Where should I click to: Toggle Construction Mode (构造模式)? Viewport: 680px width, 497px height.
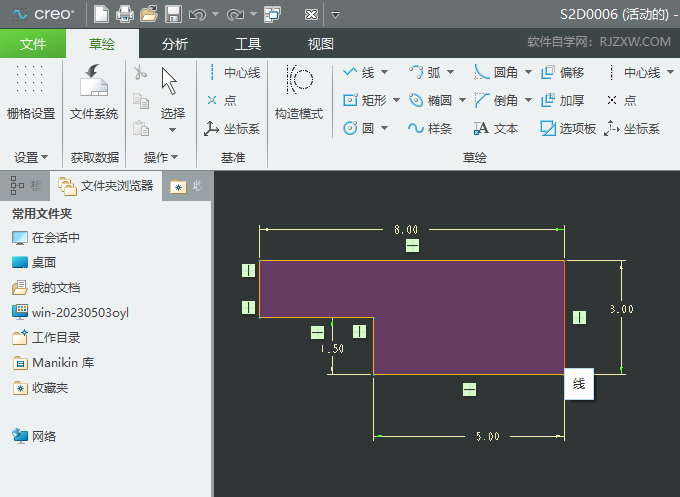(299, 92)
